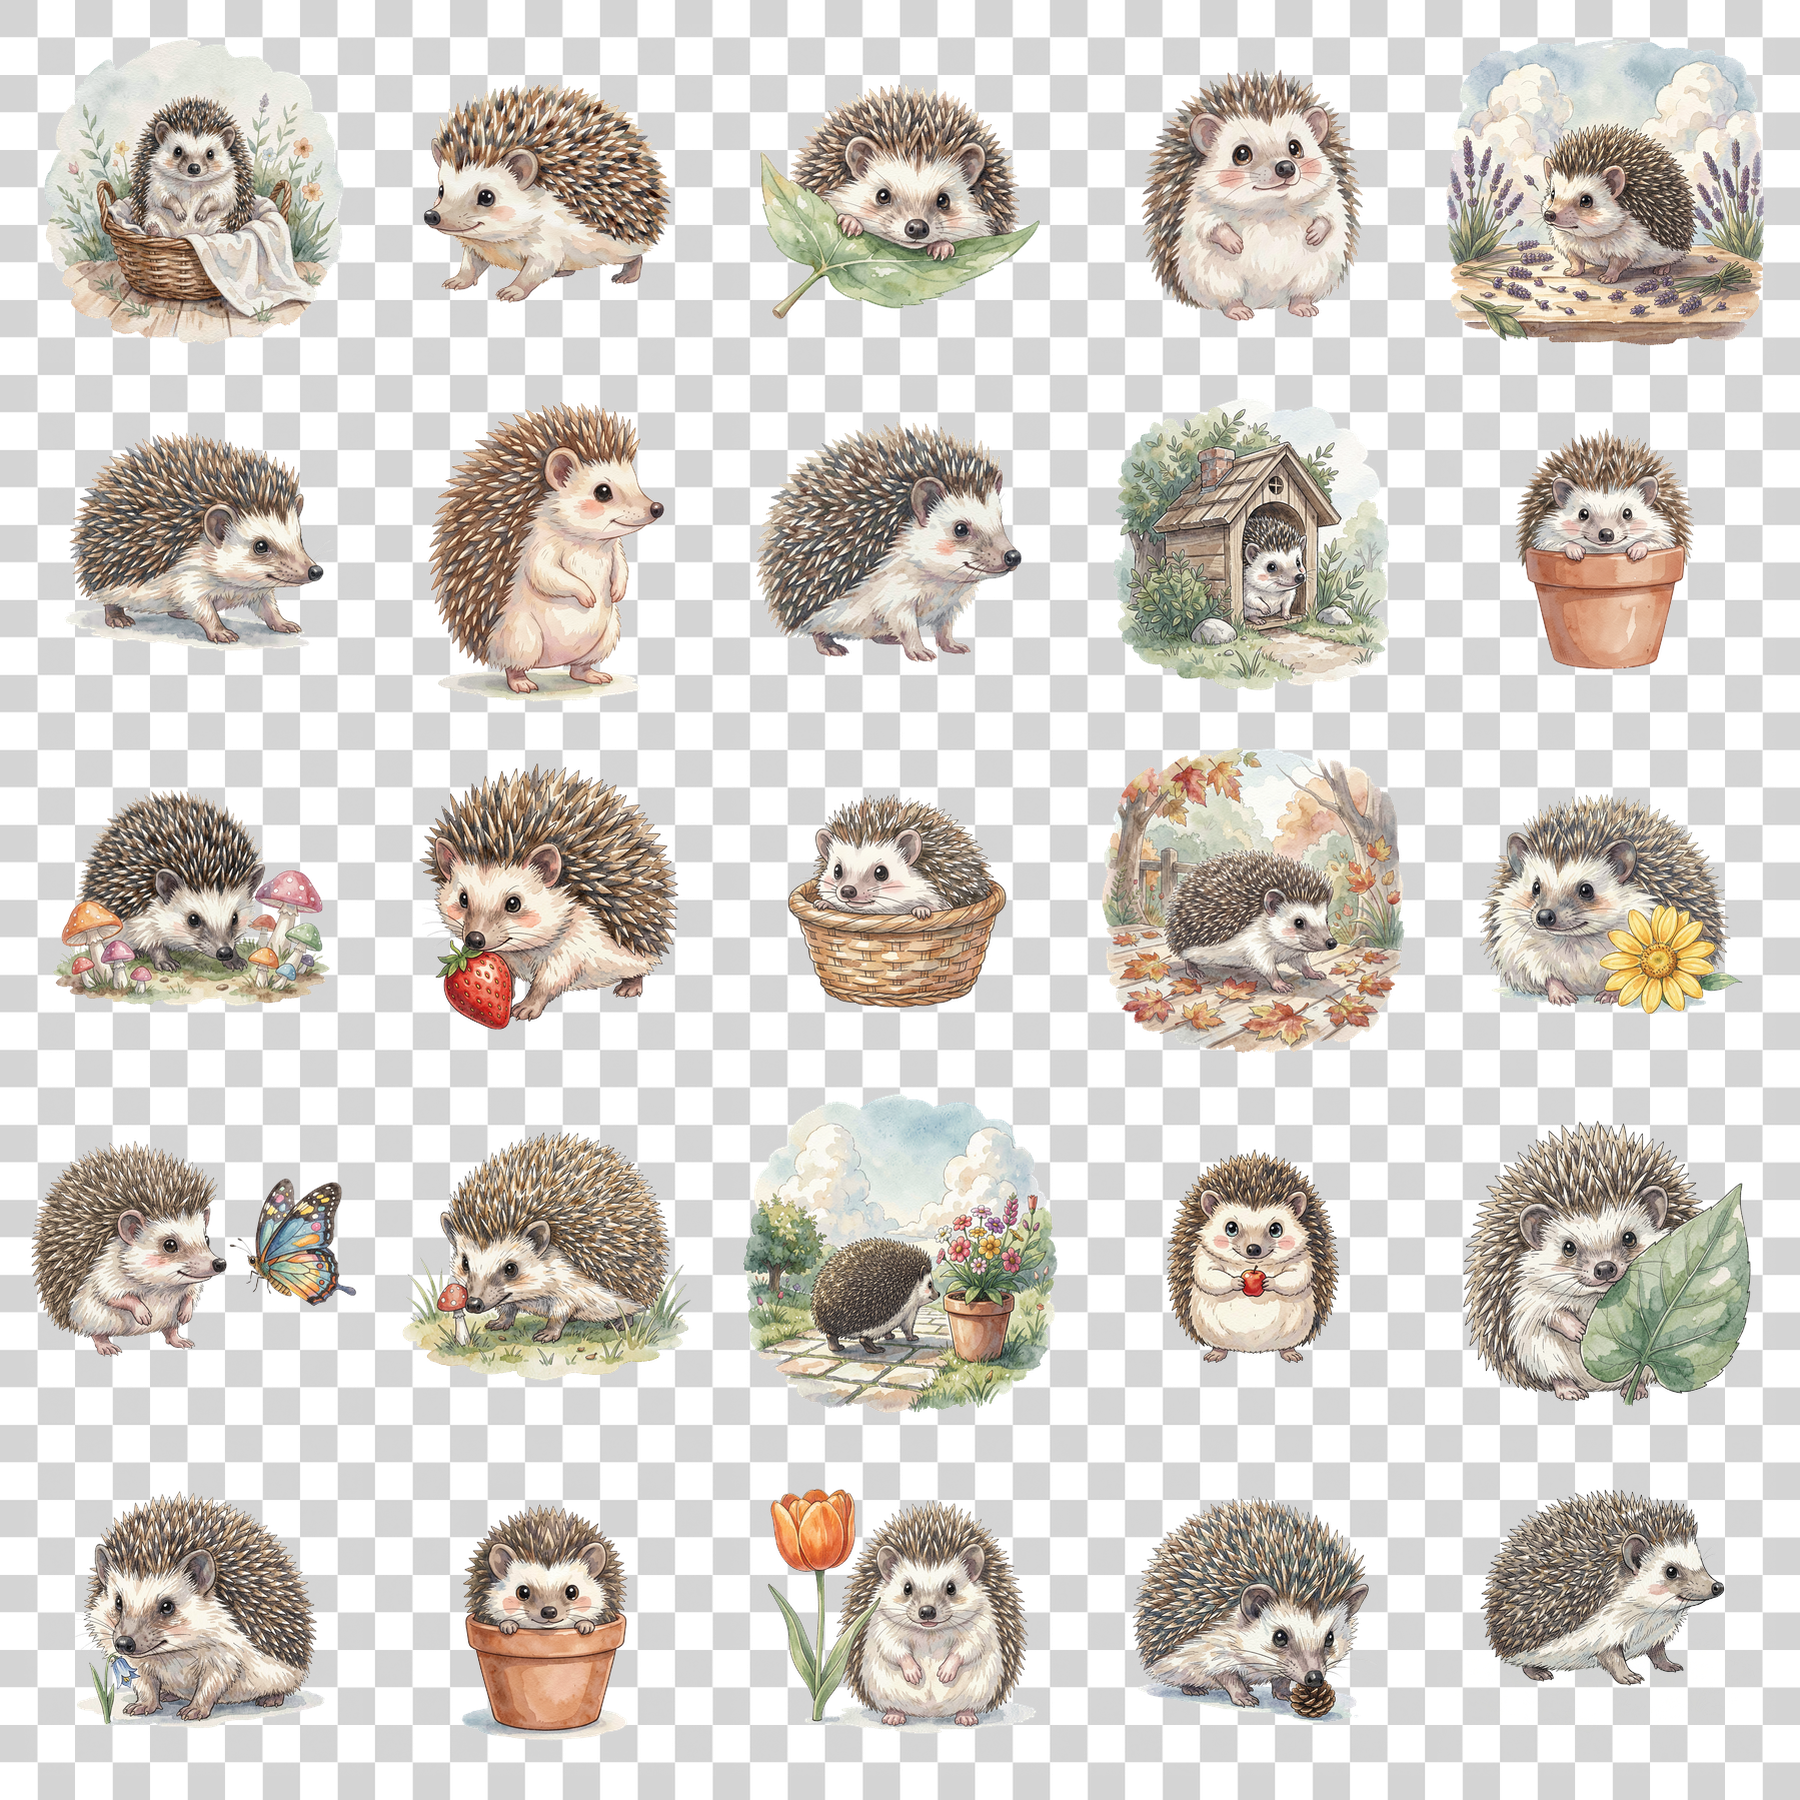1800x1800 pixels.
Task: Pick the plain hedgehog walking toward the left
Action: (546, 195)
